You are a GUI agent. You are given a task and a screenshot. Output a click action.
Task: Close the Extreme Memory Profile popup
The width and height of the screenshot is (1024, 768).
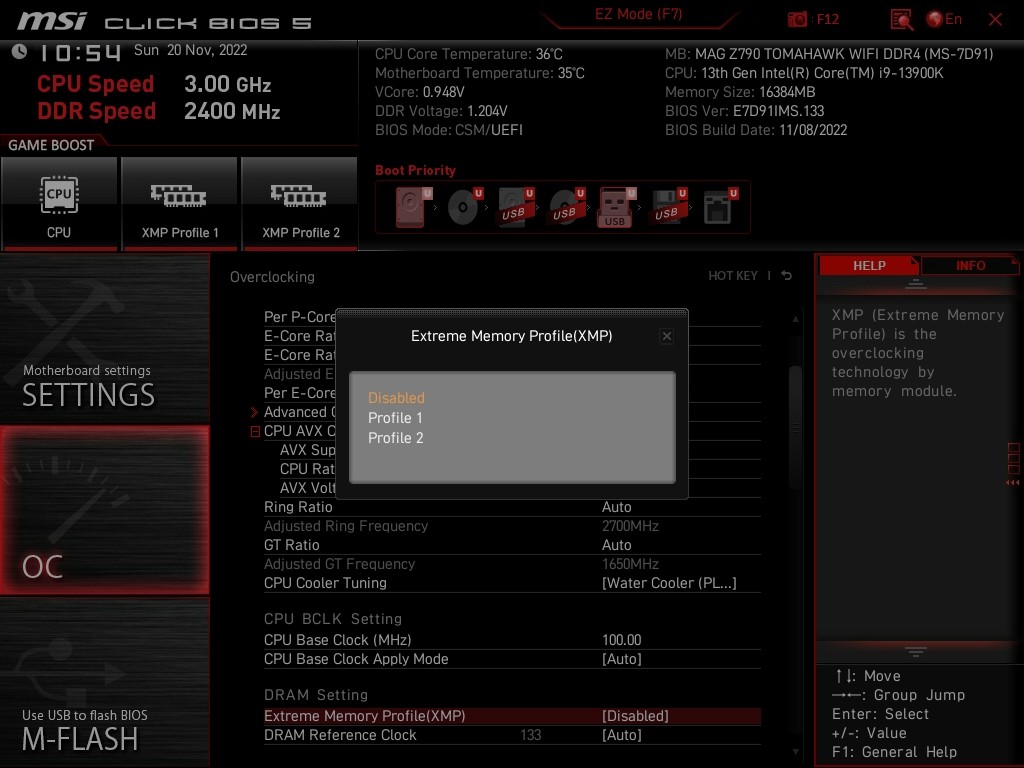(x=667, y=337)
